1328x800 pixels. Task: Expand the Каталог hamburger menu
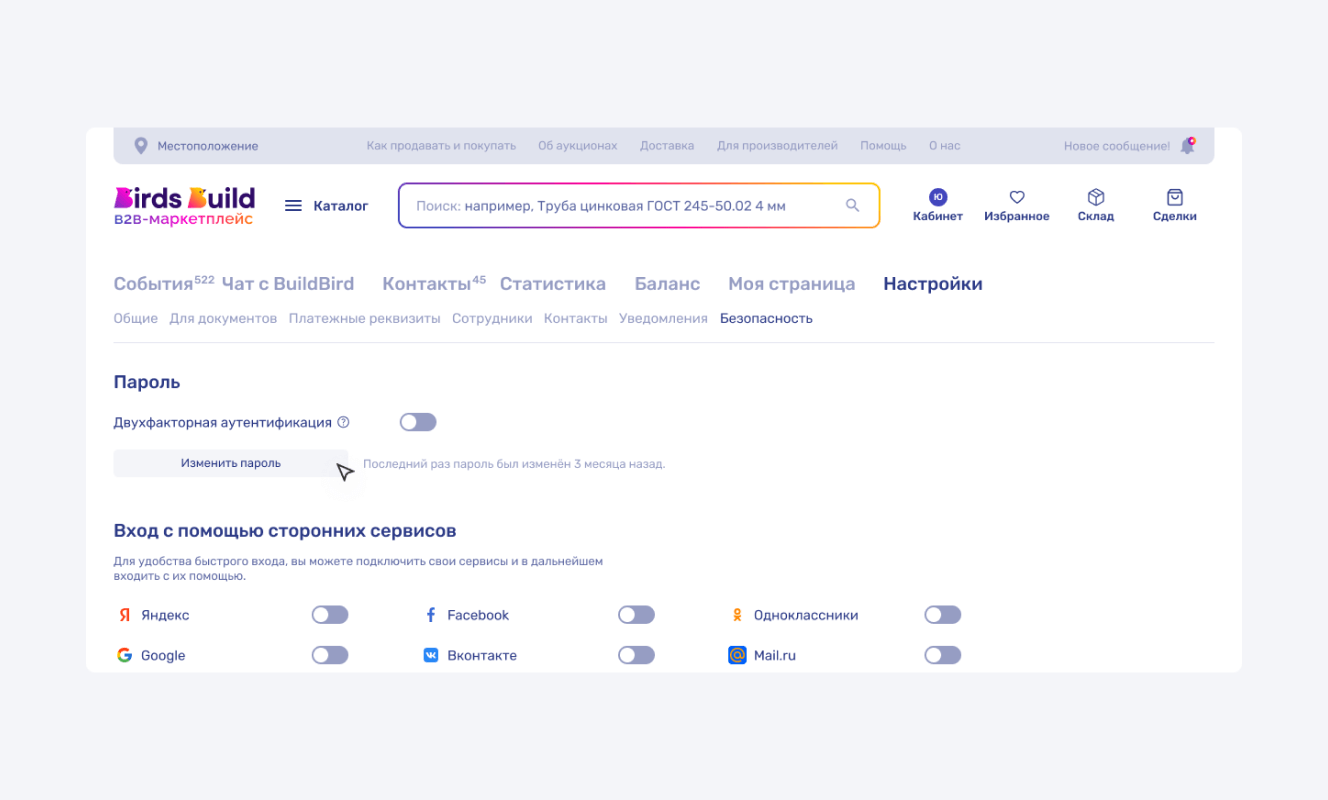coord(293,206)
